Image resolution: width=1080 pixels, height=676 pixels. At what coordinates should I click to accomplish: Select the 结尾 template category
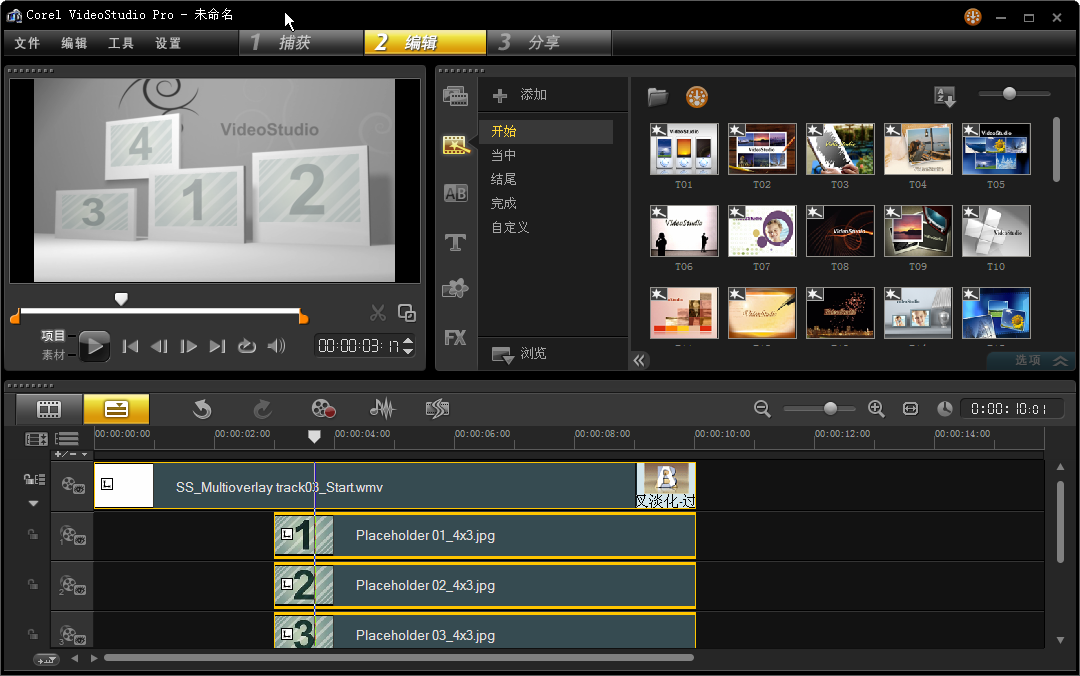click(x=503, y=179)
